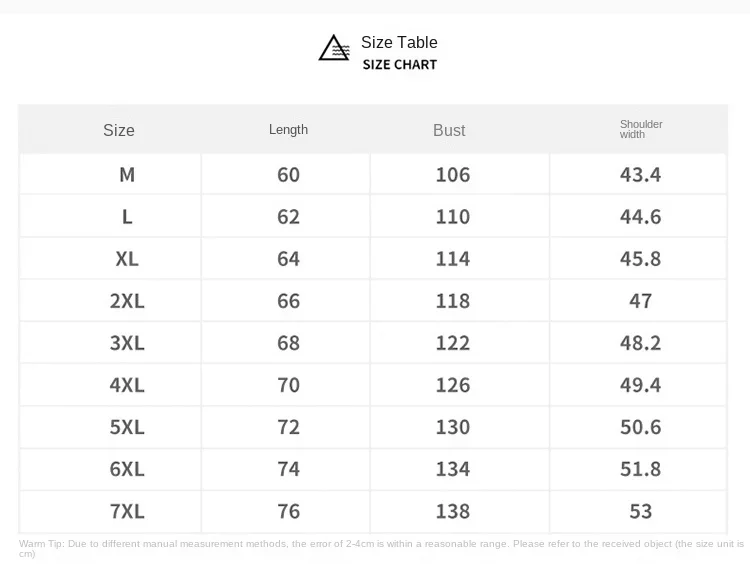Select the Length column header
Viewport: 750px width, 570px height.
(288, 129)
